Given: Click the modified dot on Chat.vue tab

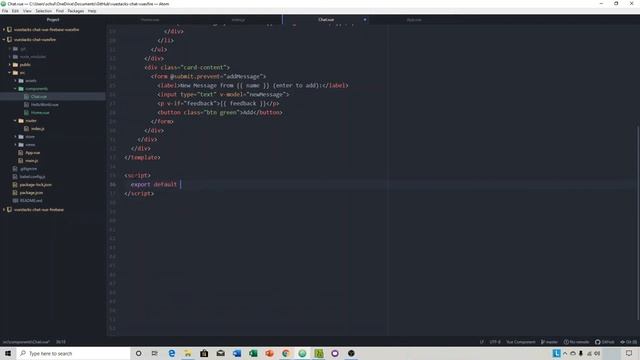Looking at the screenshot, I should click(365, 20).
